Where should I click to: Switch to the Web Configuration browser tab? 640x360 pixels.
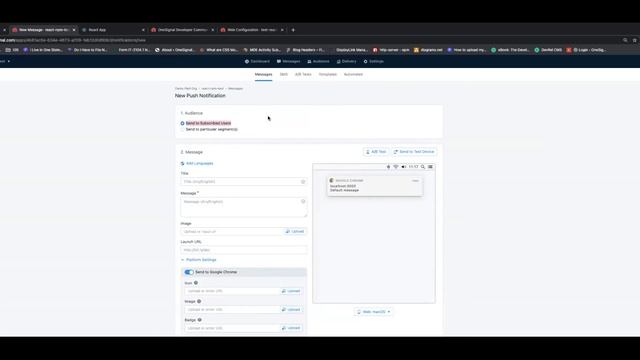[x=252, y=30]
